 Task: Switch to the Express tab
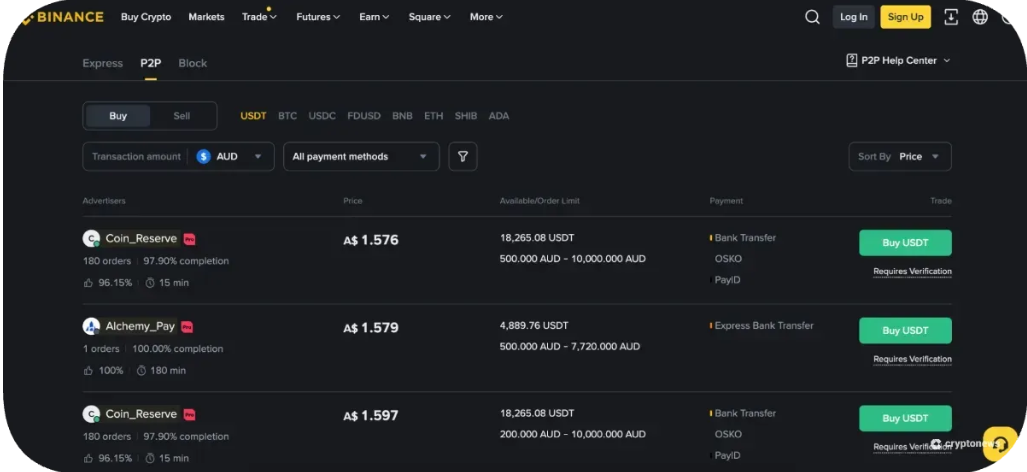tap(103, 63)
